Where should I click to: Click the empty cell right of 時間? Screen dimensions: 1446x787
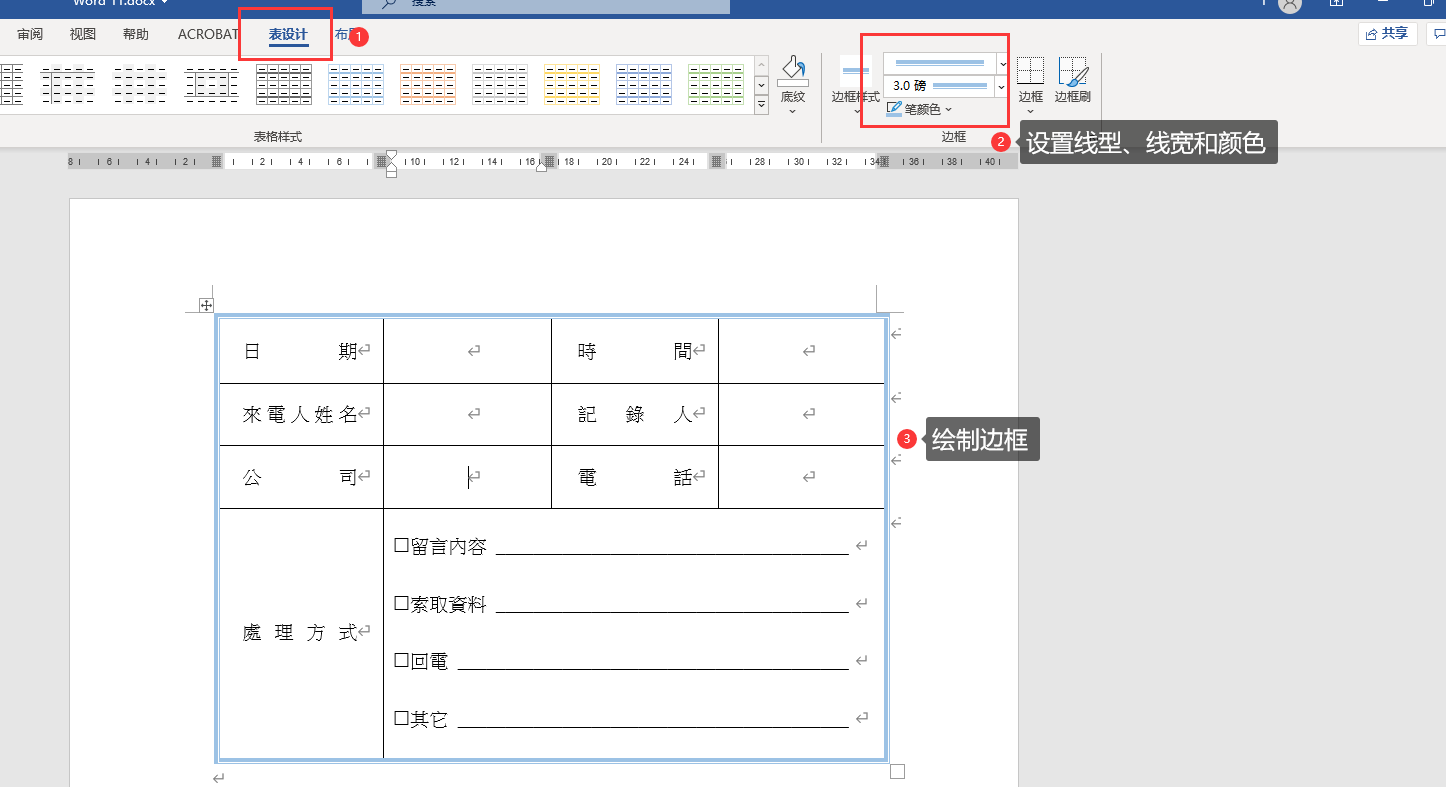(x=801, y=351)
